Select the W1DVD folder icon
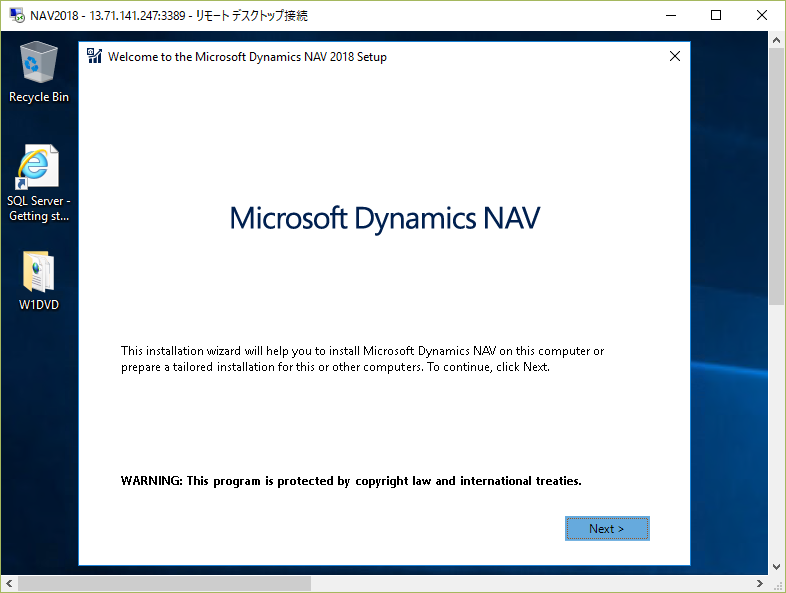This screenshot has height=593, width=786. (x=39, y=281)
